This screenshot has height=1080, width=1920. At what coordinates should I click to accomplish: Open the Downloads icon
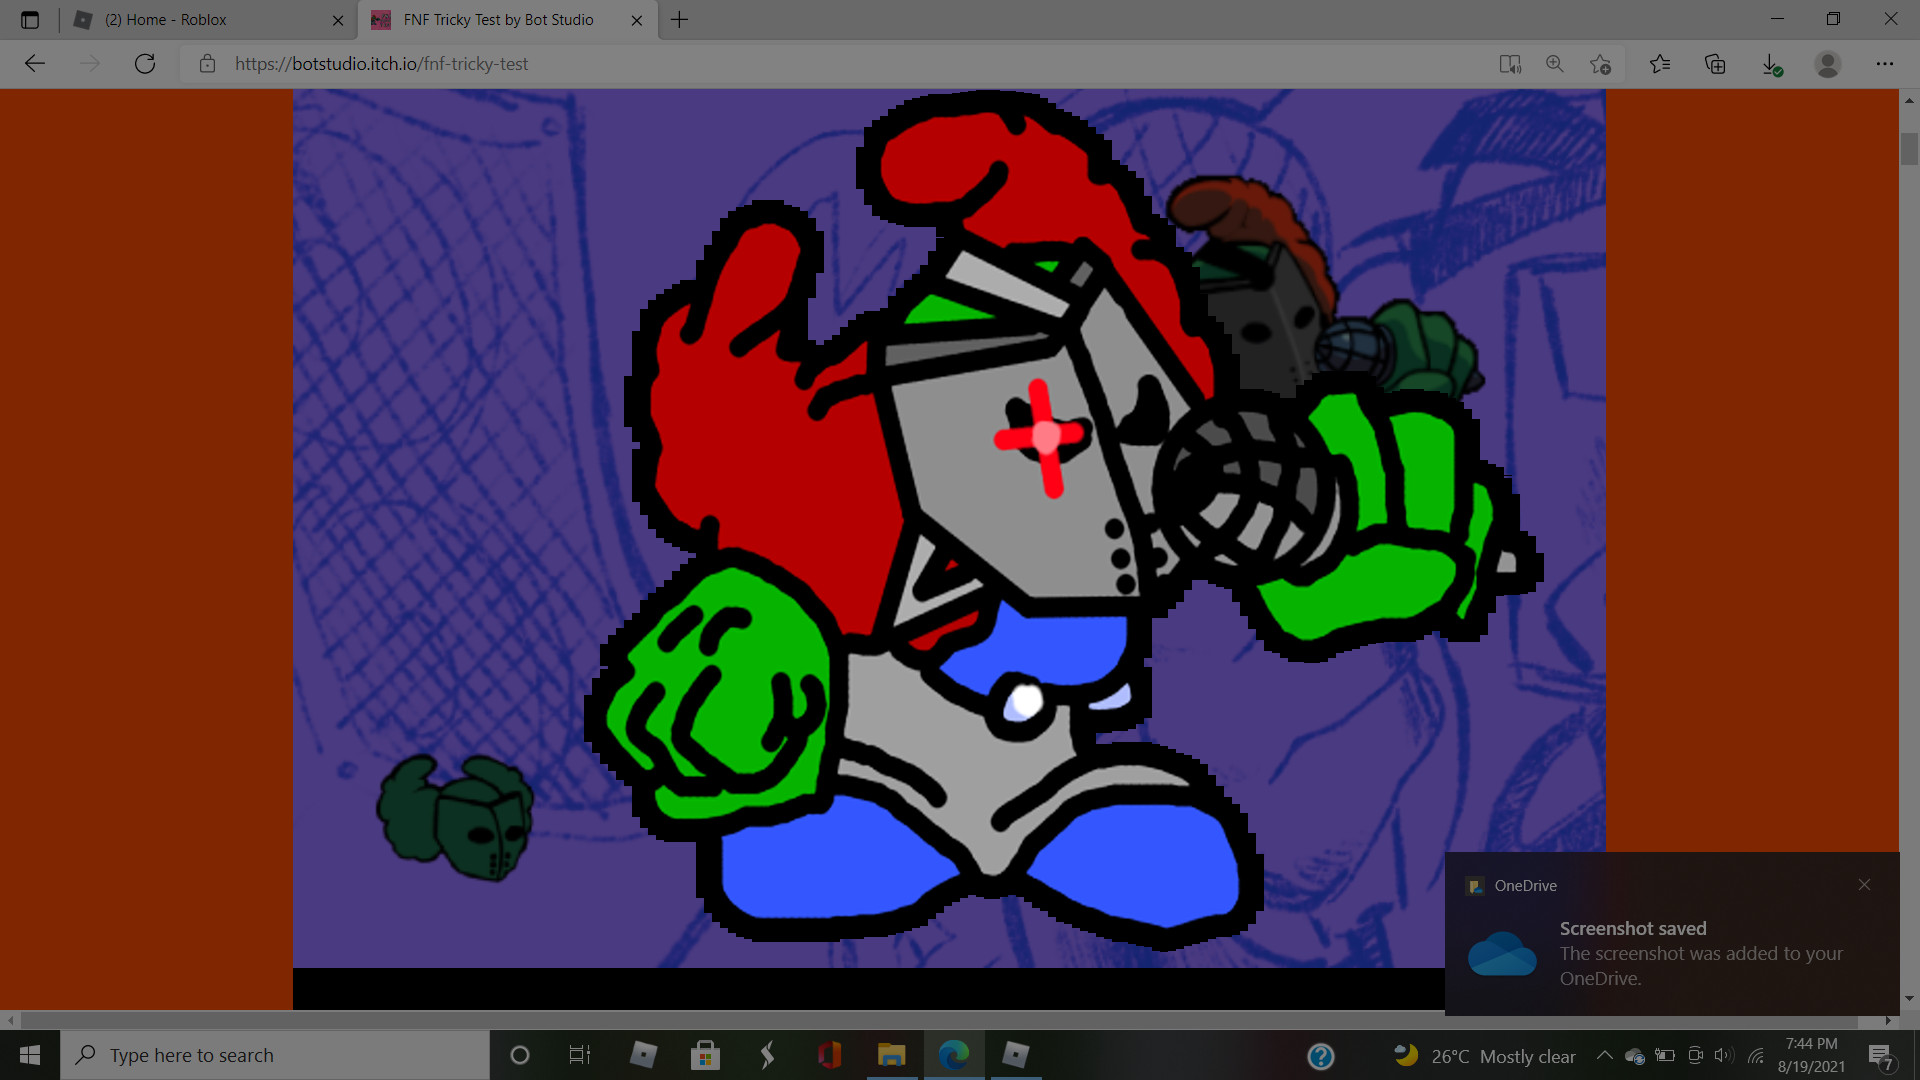1771,64
